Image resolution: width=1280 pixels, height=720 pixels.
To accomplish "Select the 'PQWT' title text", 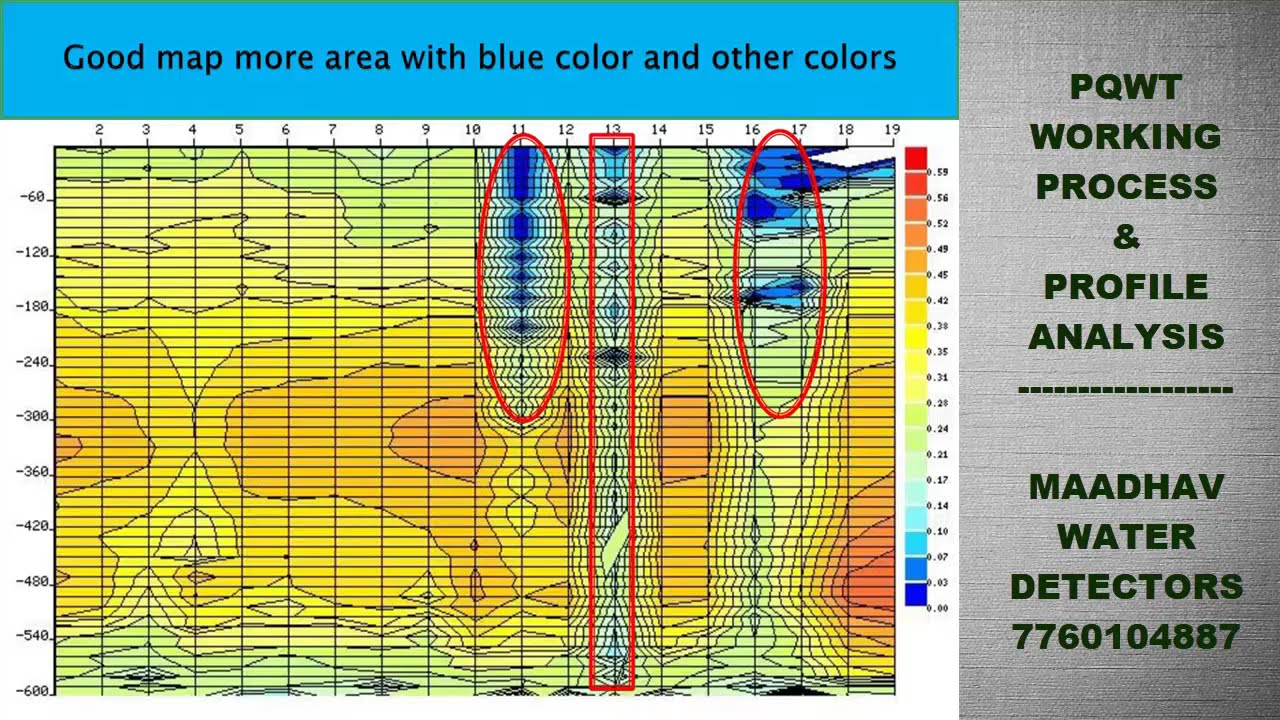I will (1125, 88).
